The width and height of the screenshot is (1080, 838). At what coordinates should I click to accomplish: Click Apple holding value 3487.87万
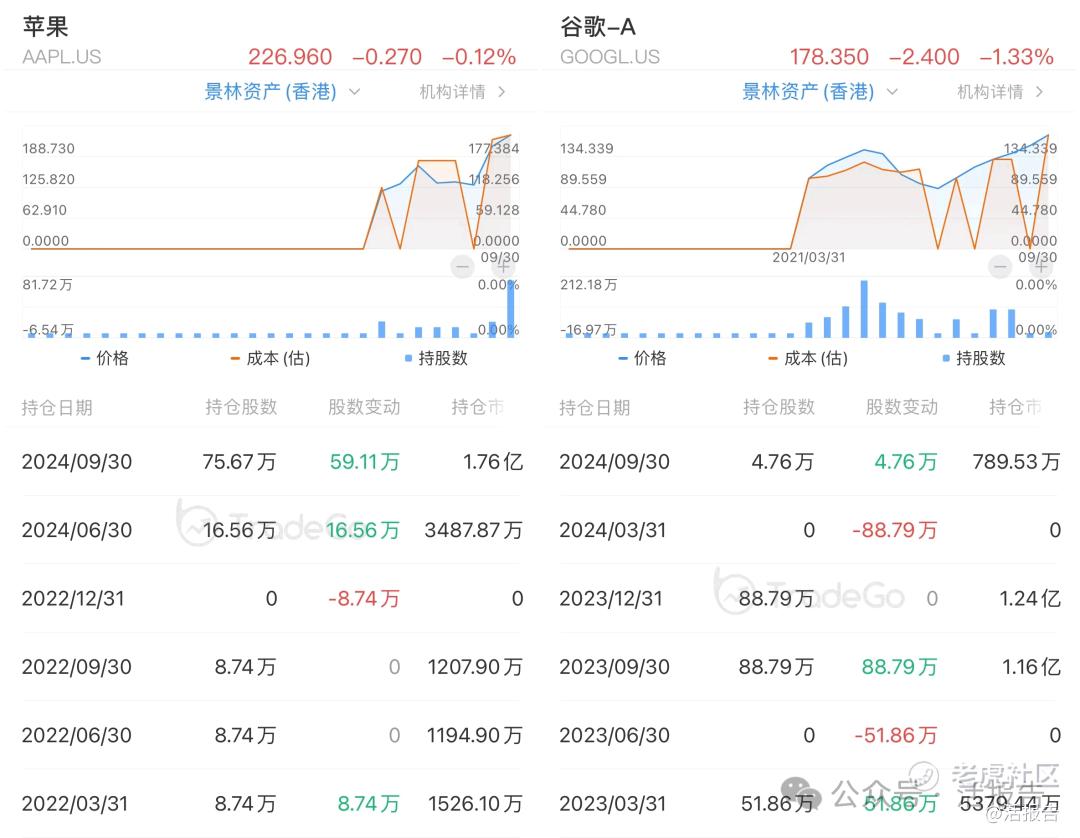(474, 530)
